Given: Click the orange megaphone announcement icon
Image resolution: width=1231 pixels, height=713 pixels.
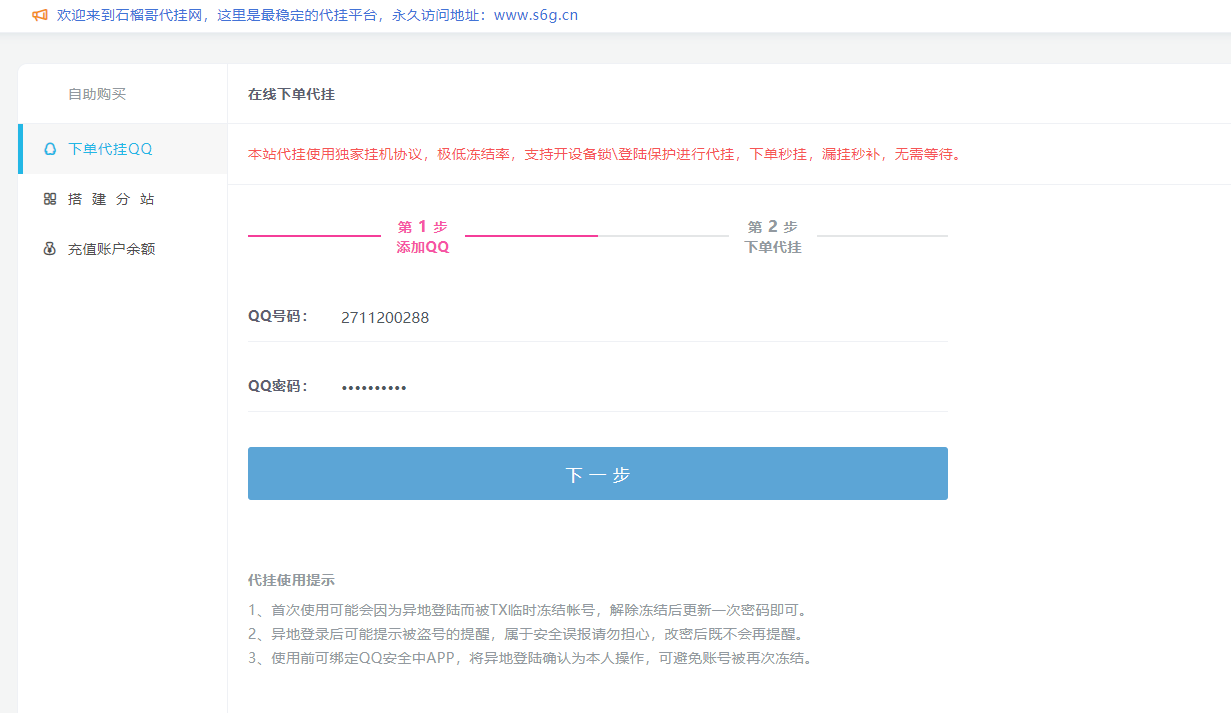Looking at the screenshot, I should (x=40, y=15).
